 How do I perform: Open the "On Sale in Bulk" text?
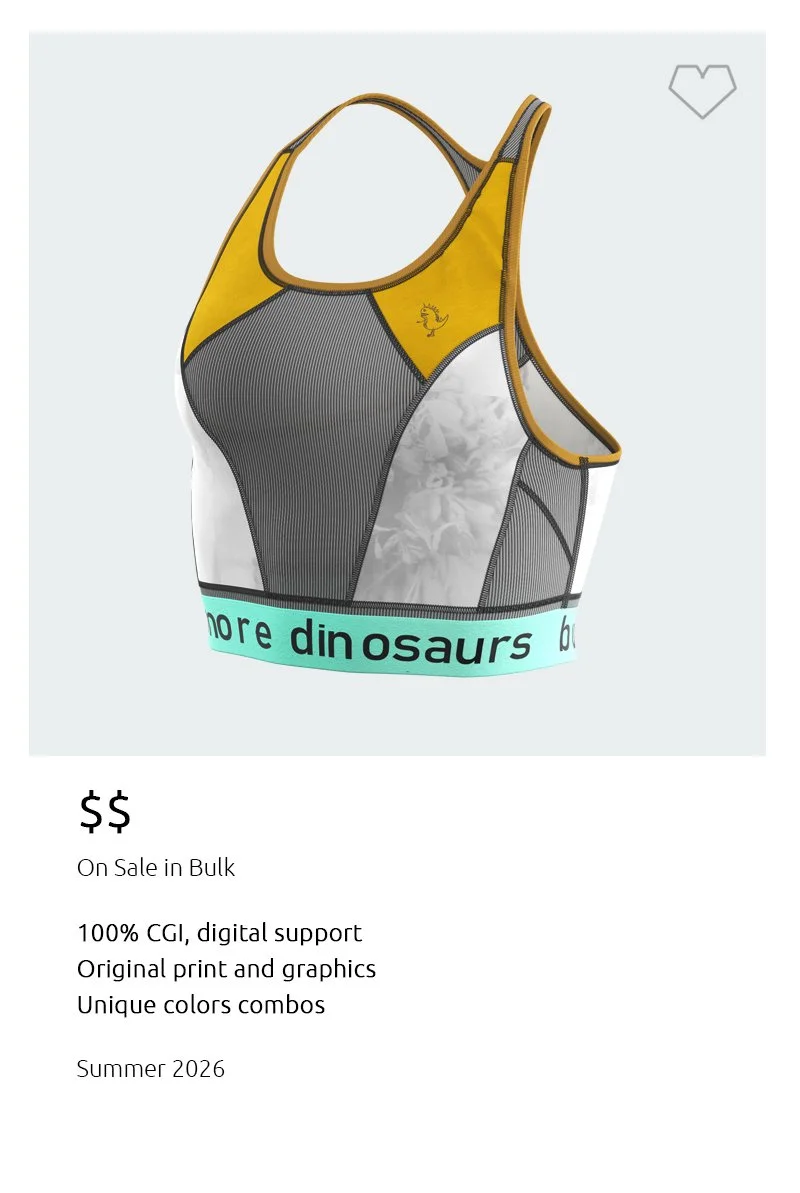pyautogui.click(x=156, y=868)
